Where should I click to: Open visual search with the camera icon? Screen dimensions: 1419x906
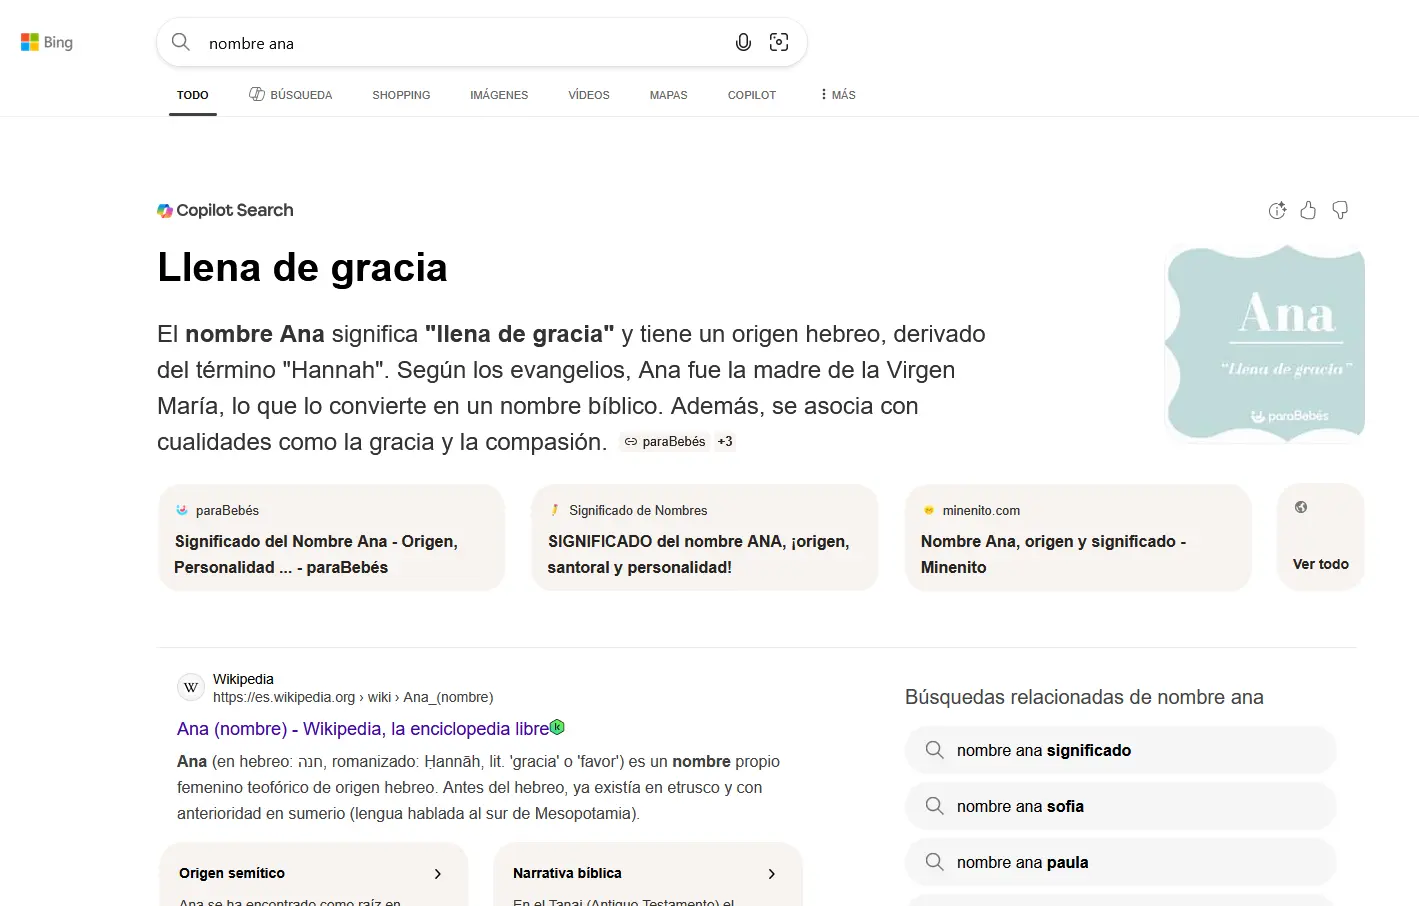[x=779, y=42]
